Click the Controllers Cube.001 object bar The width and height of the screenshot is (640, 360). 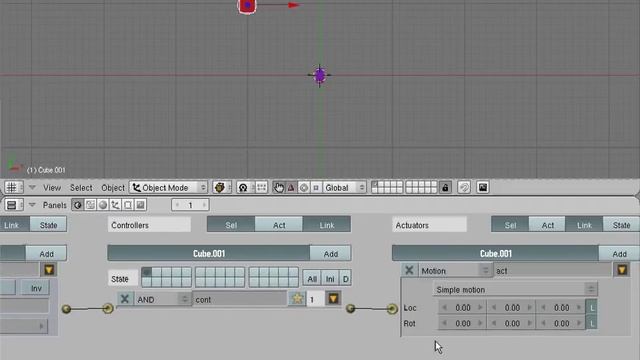pyautogui.click(x=209, y=253)
